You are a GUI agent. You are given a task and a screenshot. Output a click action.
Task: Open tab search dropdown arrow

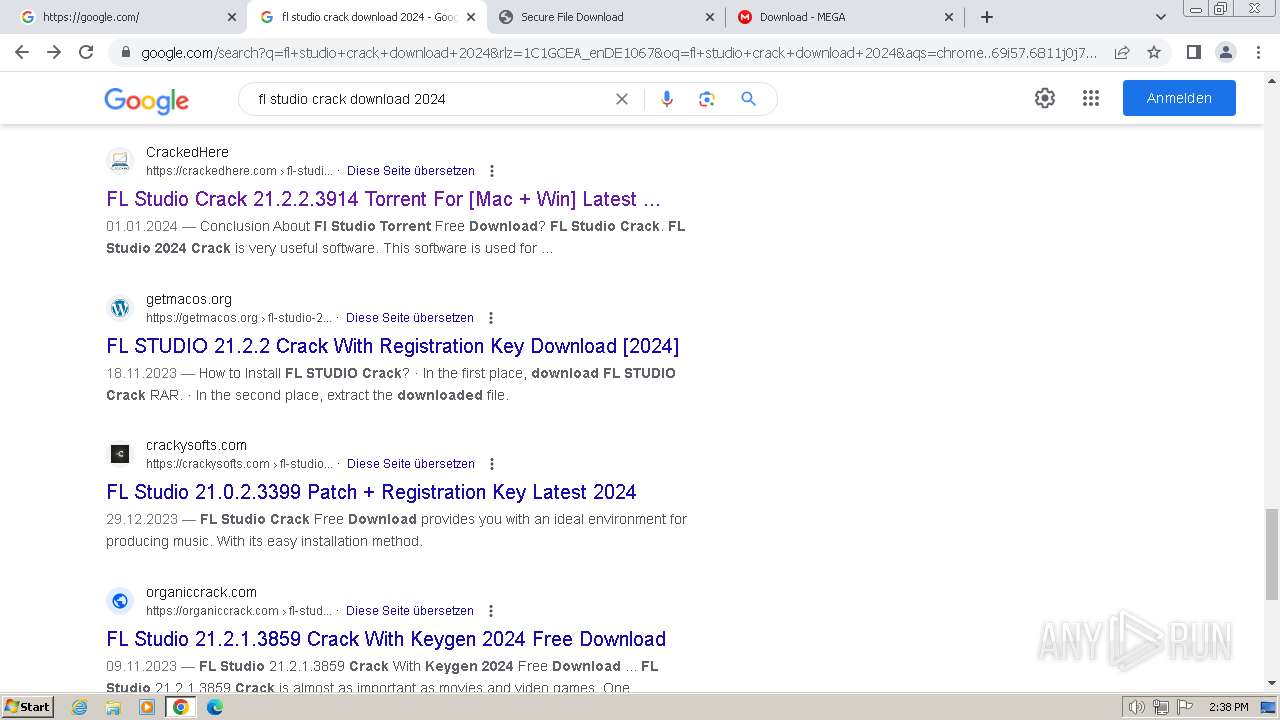[1160, 17]
